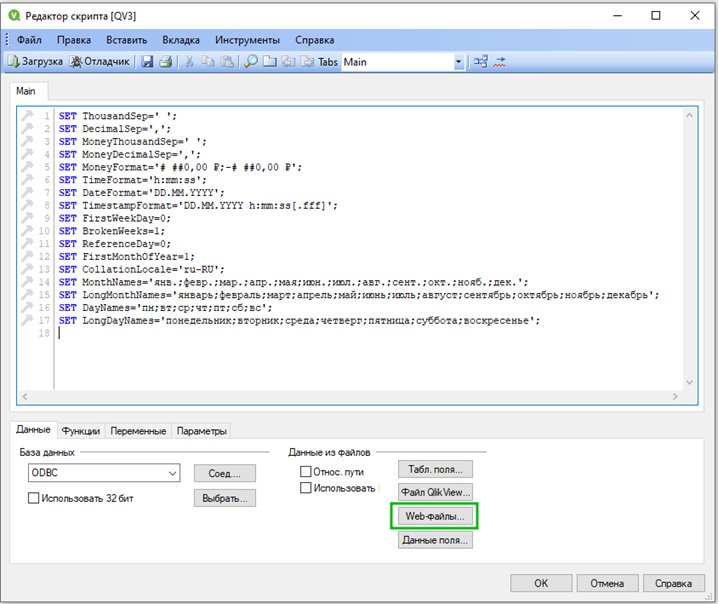Image resolution: width=719 pixels, height=604 pixels.
Task: Expand the Tabs Main dropdown
Action: click(458, 62)
